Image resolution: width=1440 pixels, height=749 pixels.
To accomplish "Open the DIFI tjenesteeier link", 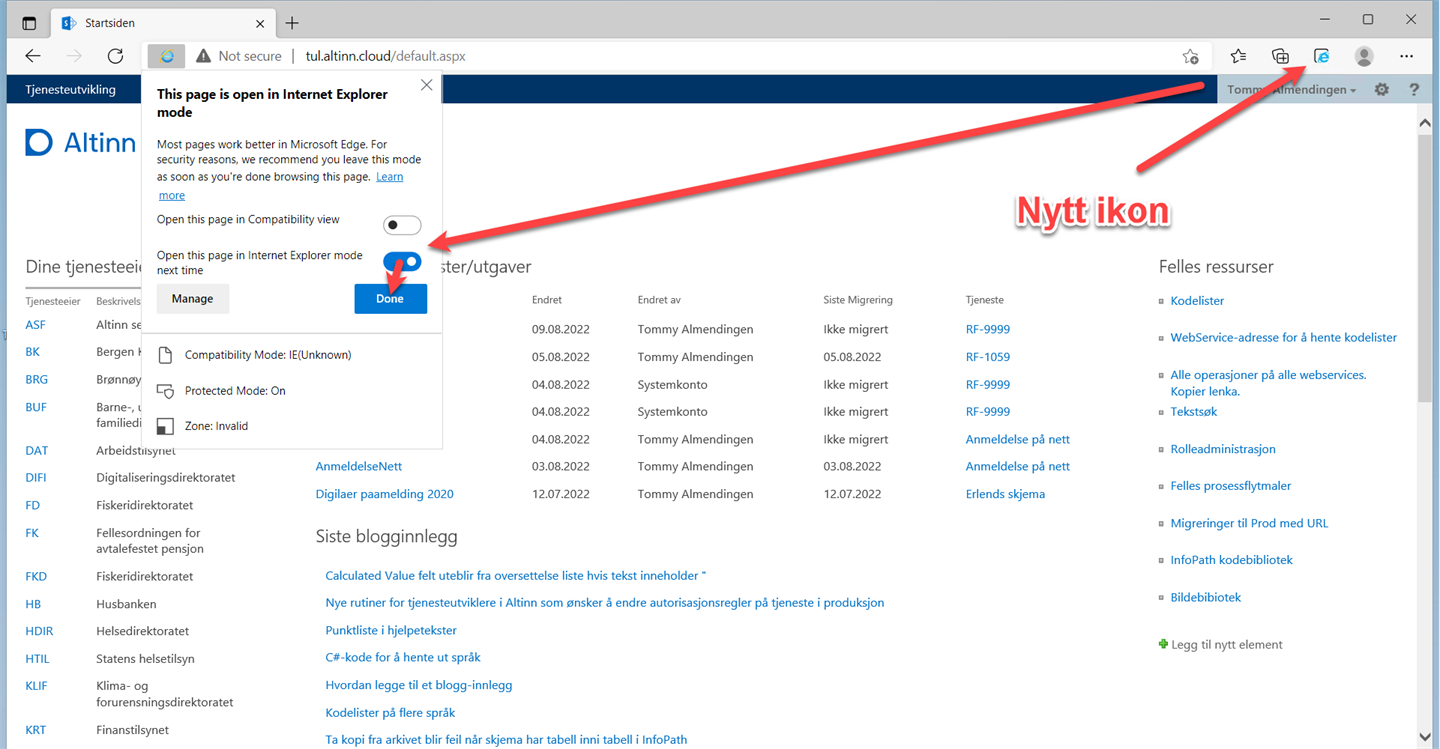I will [x=36, y=477].
